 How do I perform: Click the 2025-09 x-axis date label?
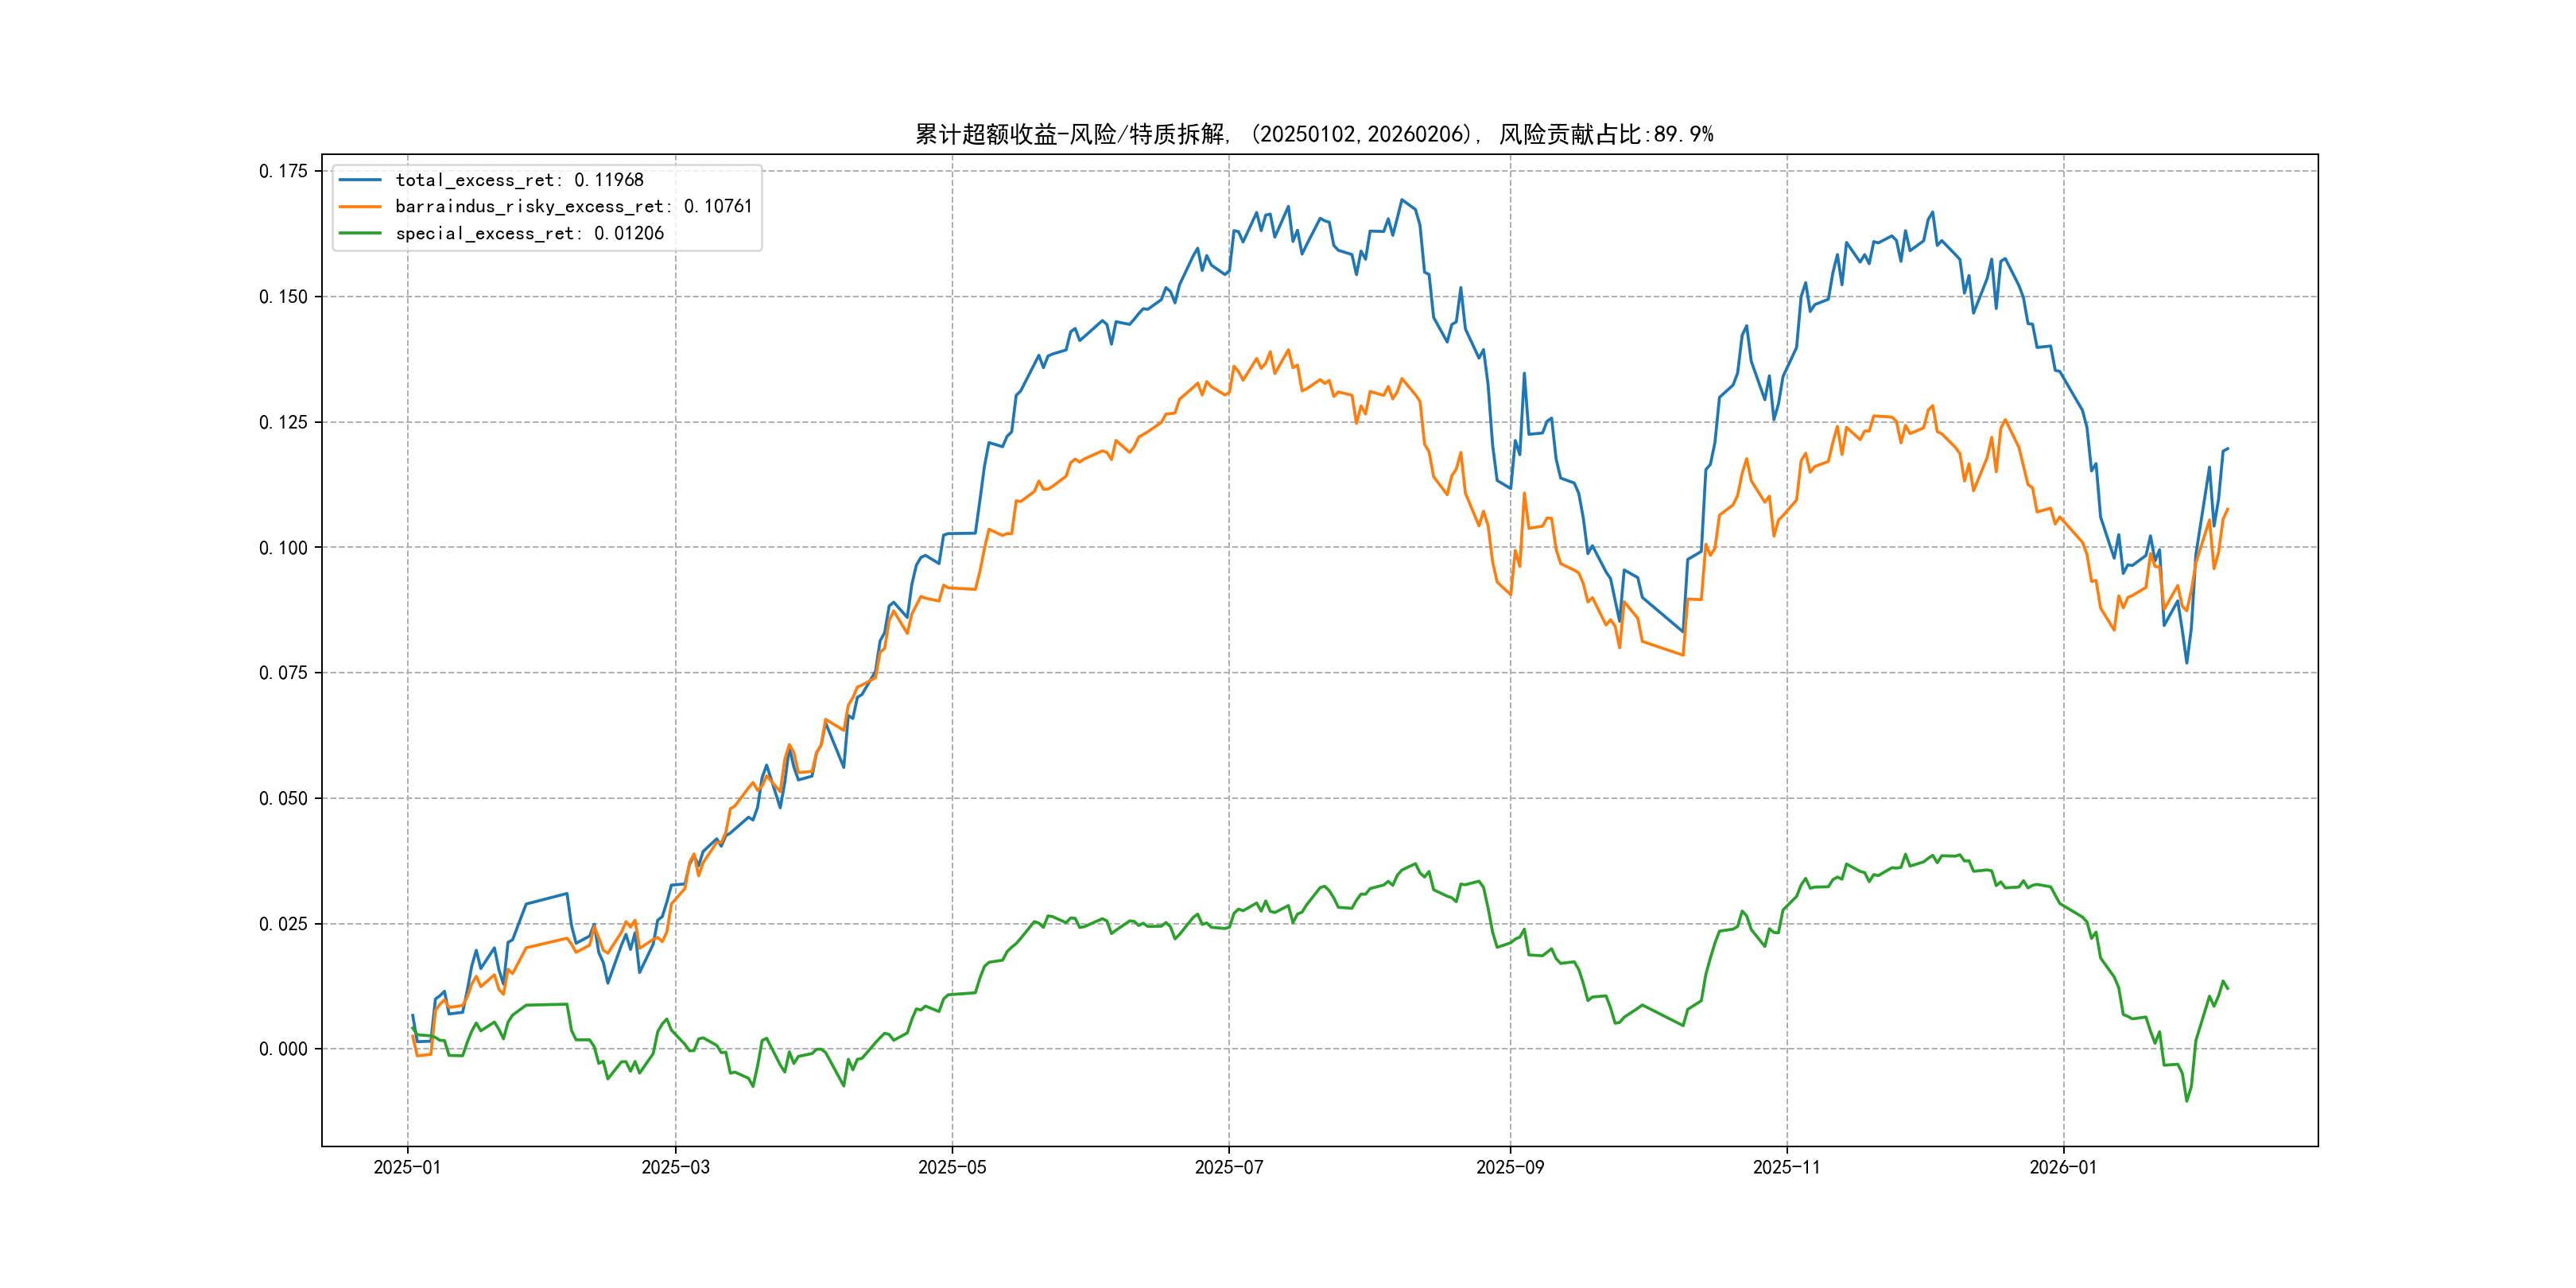pyautogui.click(x=1510, y=1167)
